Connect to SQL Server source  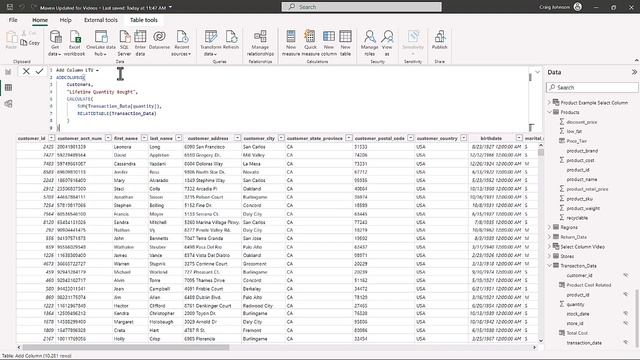124,42
